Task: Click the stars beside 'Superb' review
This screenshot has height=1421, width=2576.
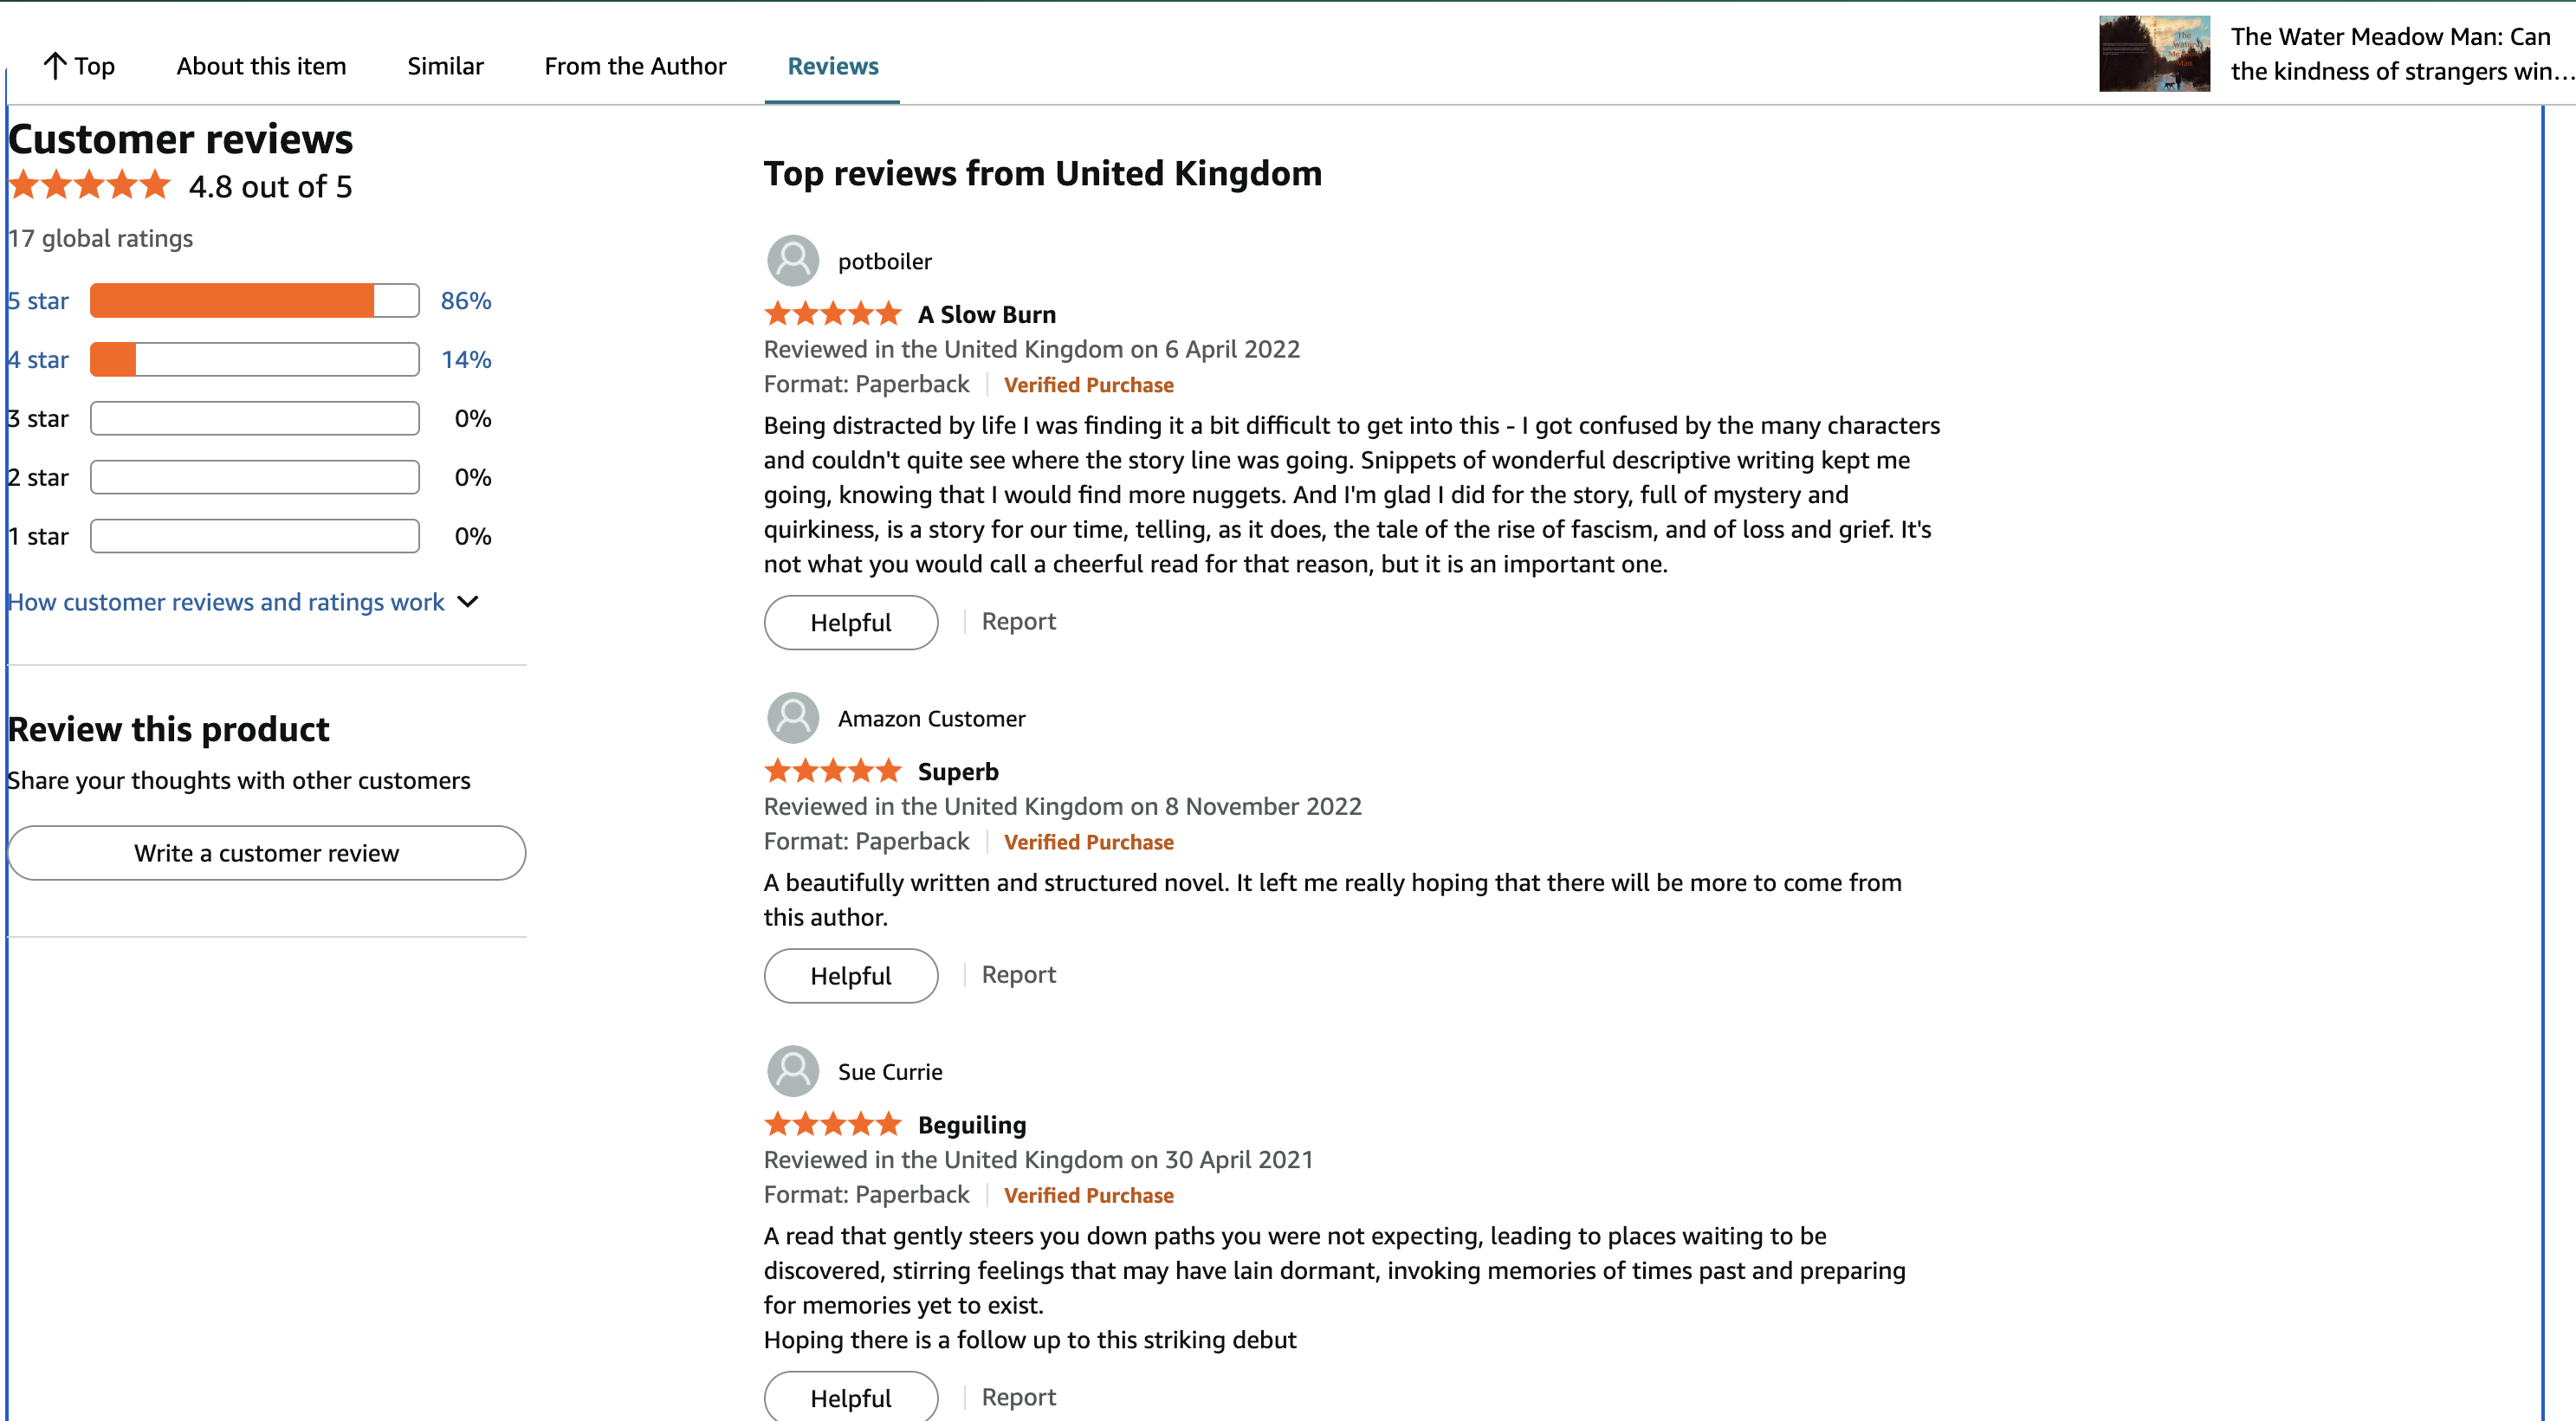Action: pos(832,771)
